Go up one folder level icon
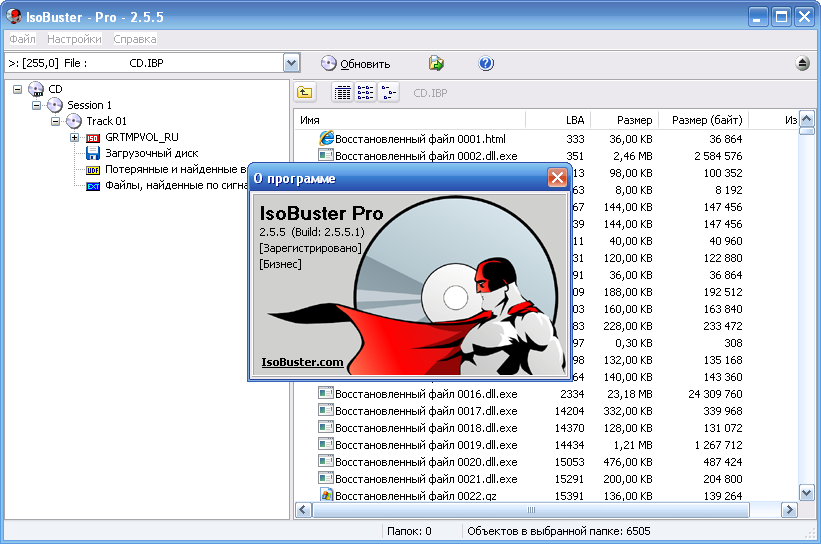821x544 pixels. (x=305, y=93)
